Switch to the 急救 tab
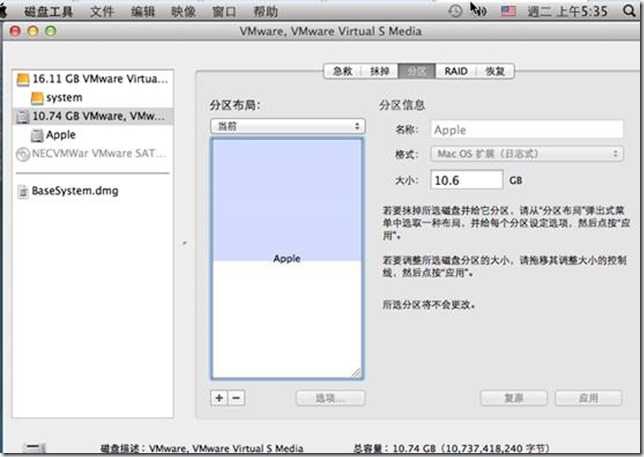 pyautogui.click(x=343, y=71)
